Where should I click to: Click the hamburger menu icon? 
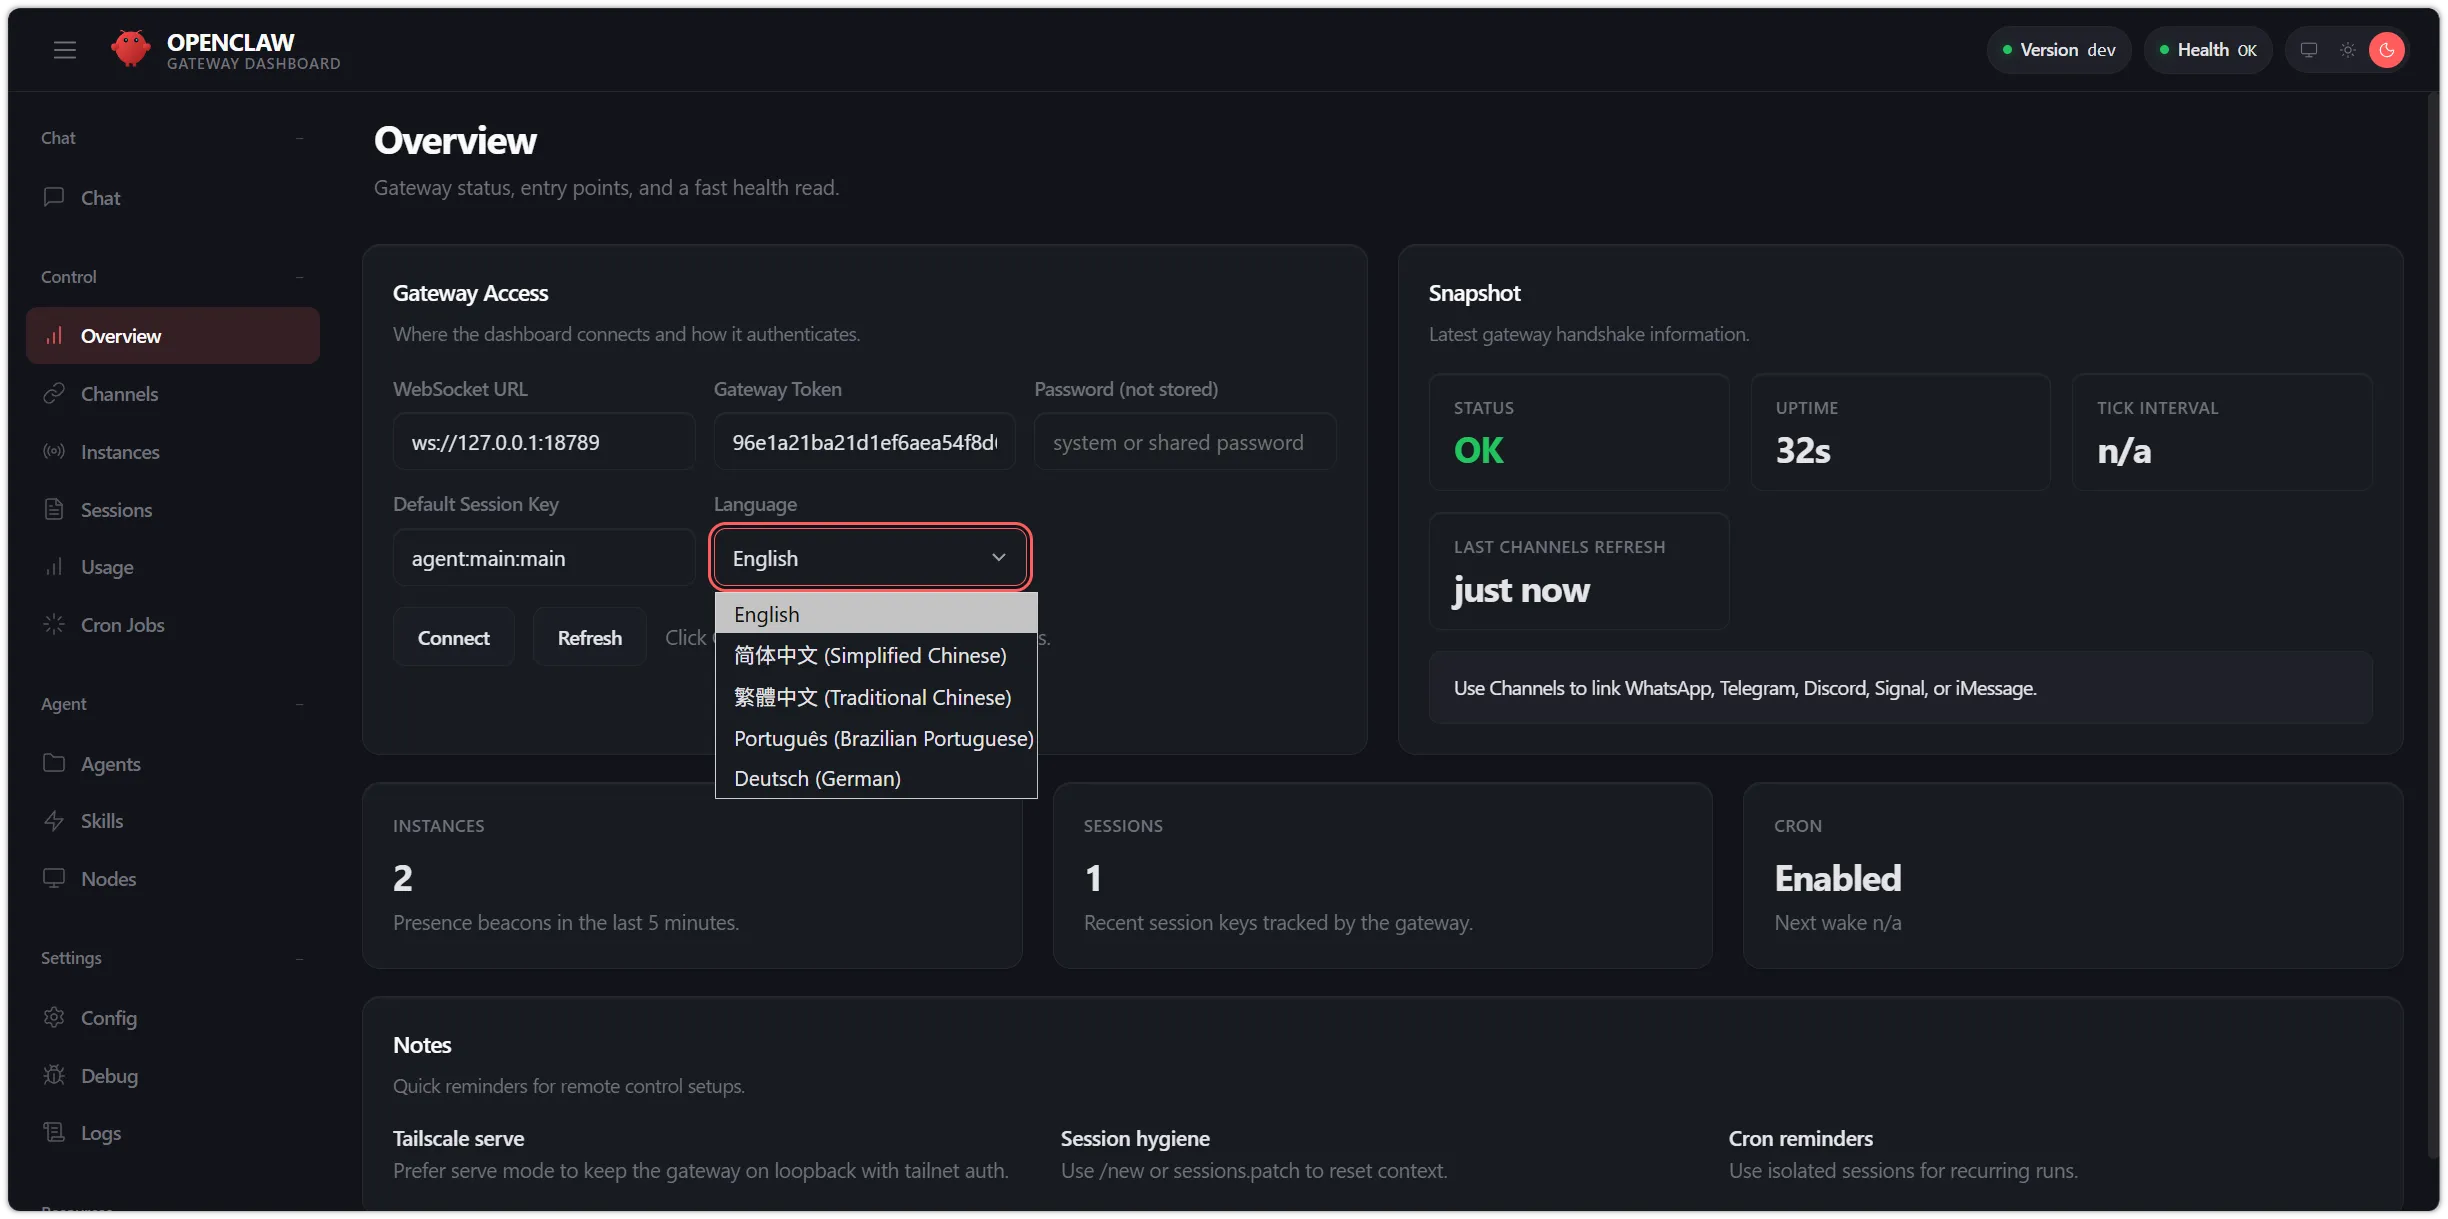[65, 50]
